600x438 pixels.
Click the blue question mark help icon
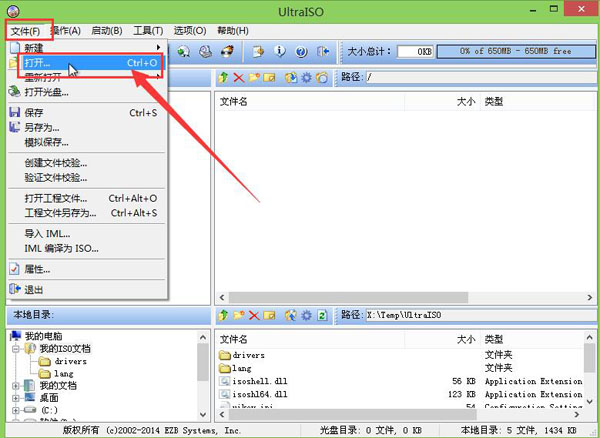[x=302, y=51]
